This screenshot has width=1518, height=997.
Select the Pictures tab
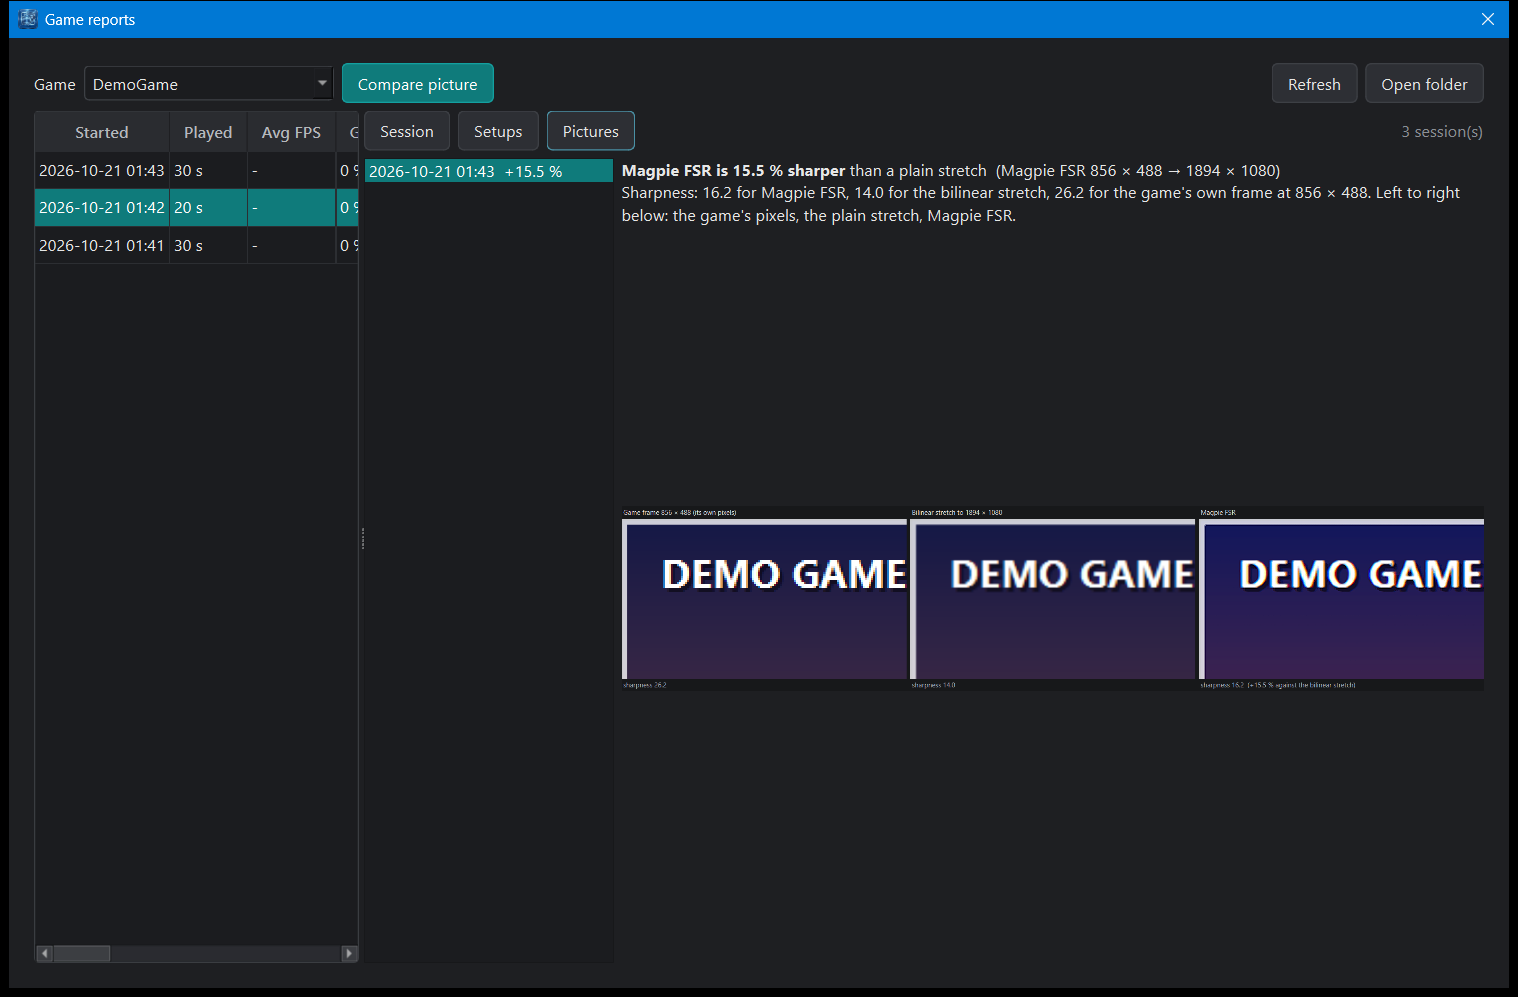(x=591, y=131)
